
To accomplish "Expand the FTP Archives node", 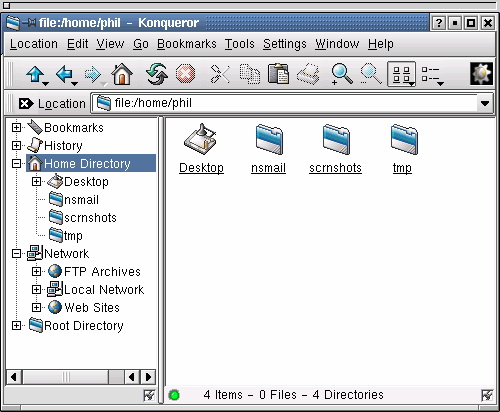I will pos(36,271).
